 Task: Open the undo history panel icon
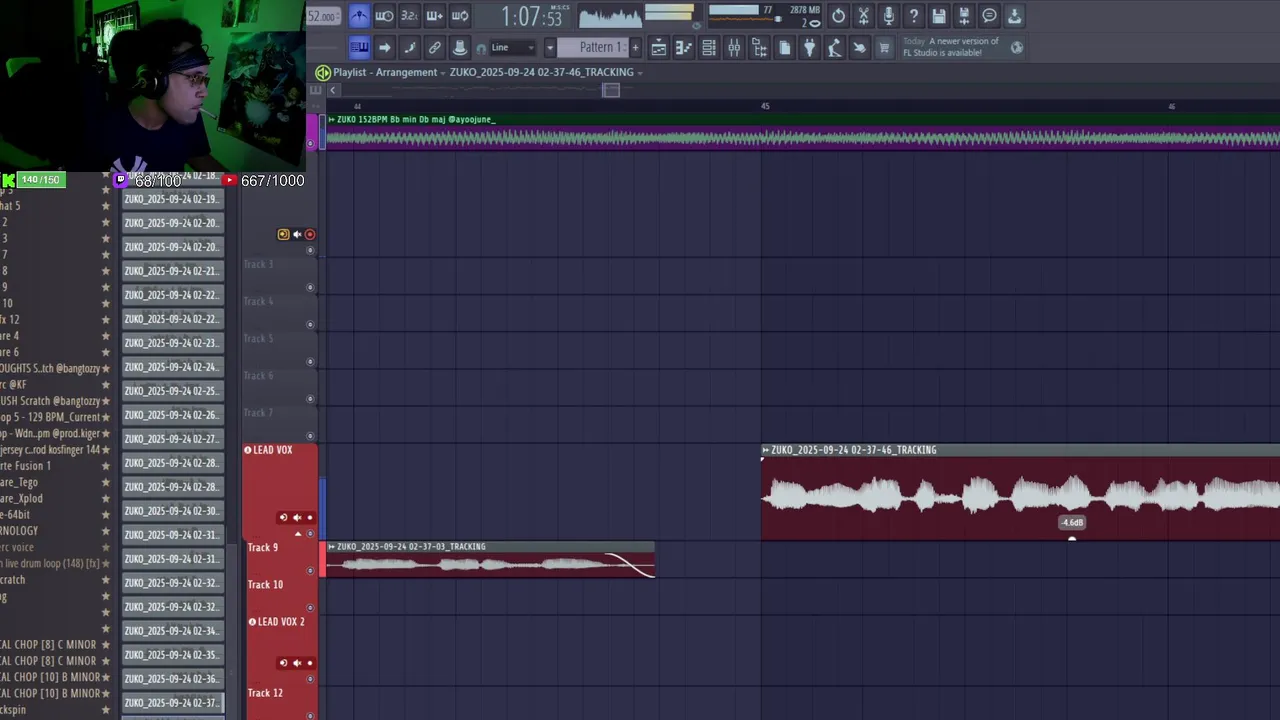point(838,16)
